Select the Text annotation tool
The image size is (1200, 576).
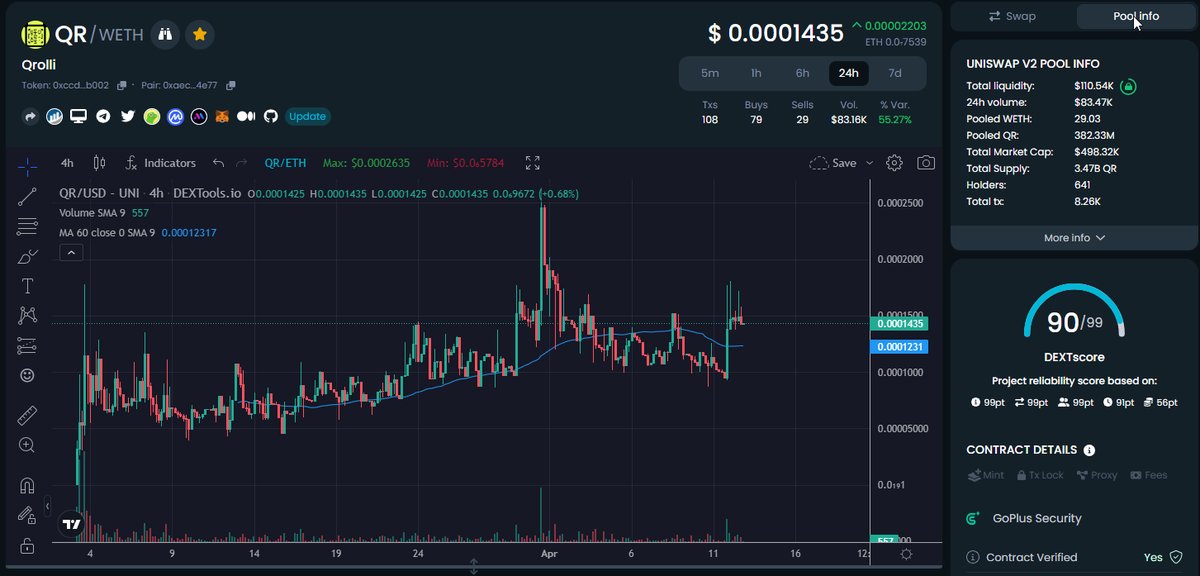(x=28, y=286)
